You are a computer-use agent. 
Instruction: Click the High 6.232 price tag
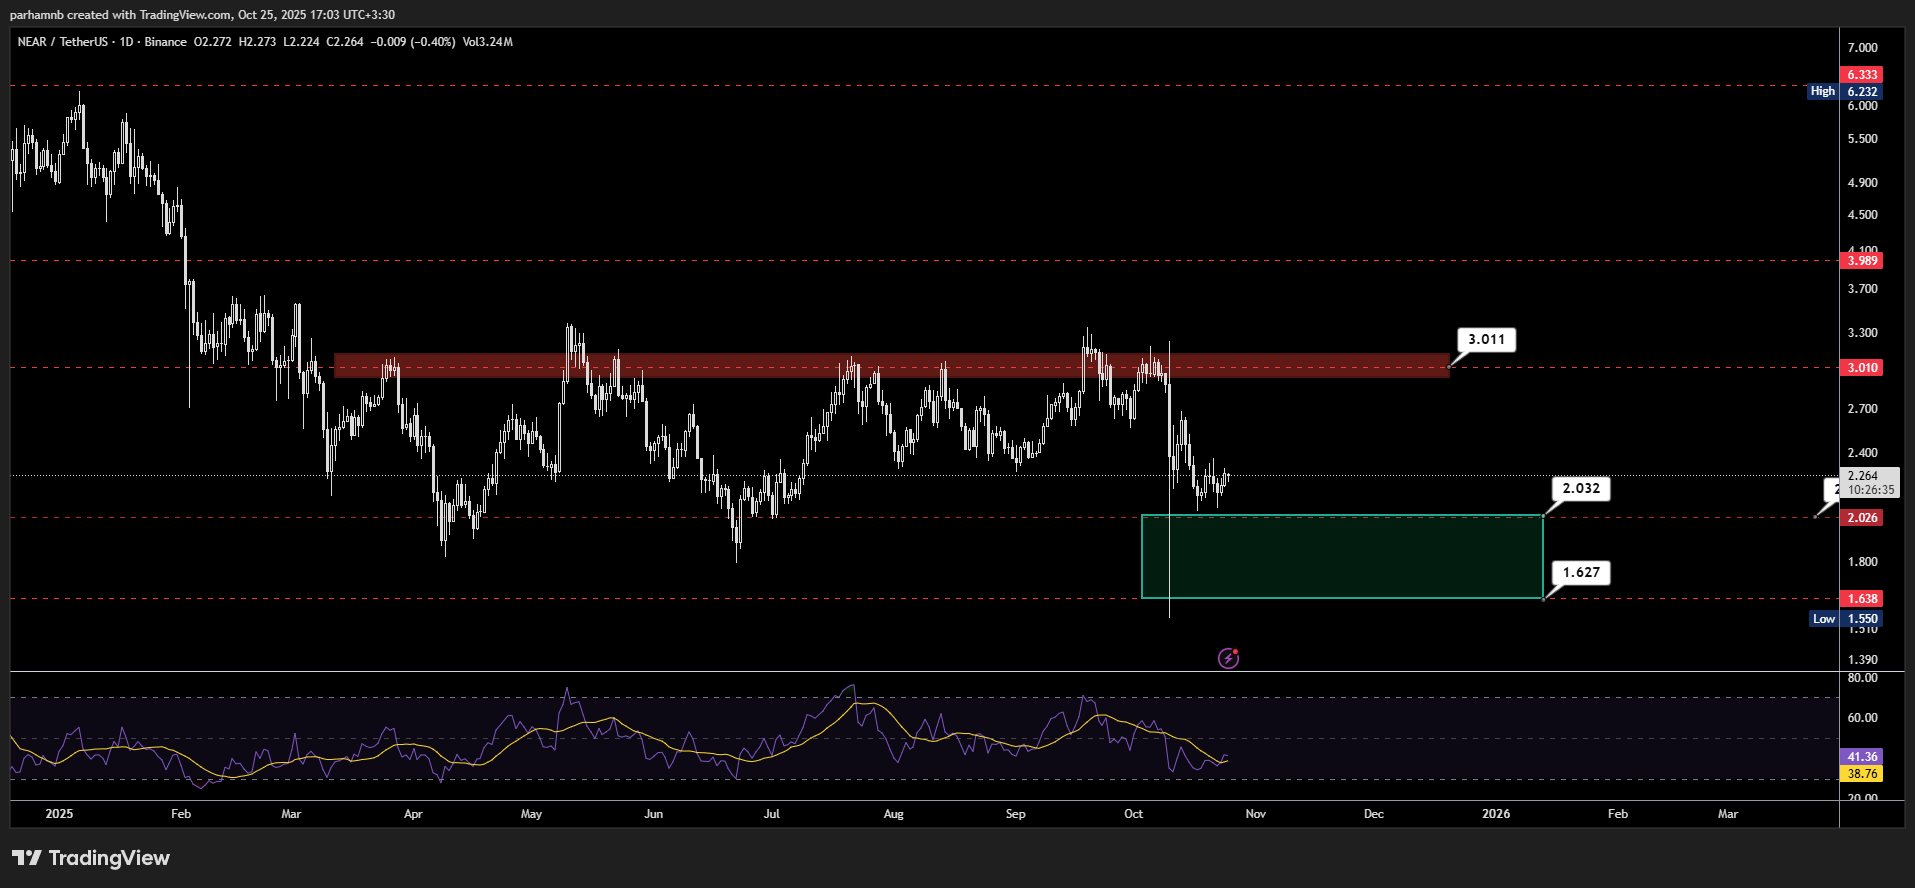click(1845, 92)
